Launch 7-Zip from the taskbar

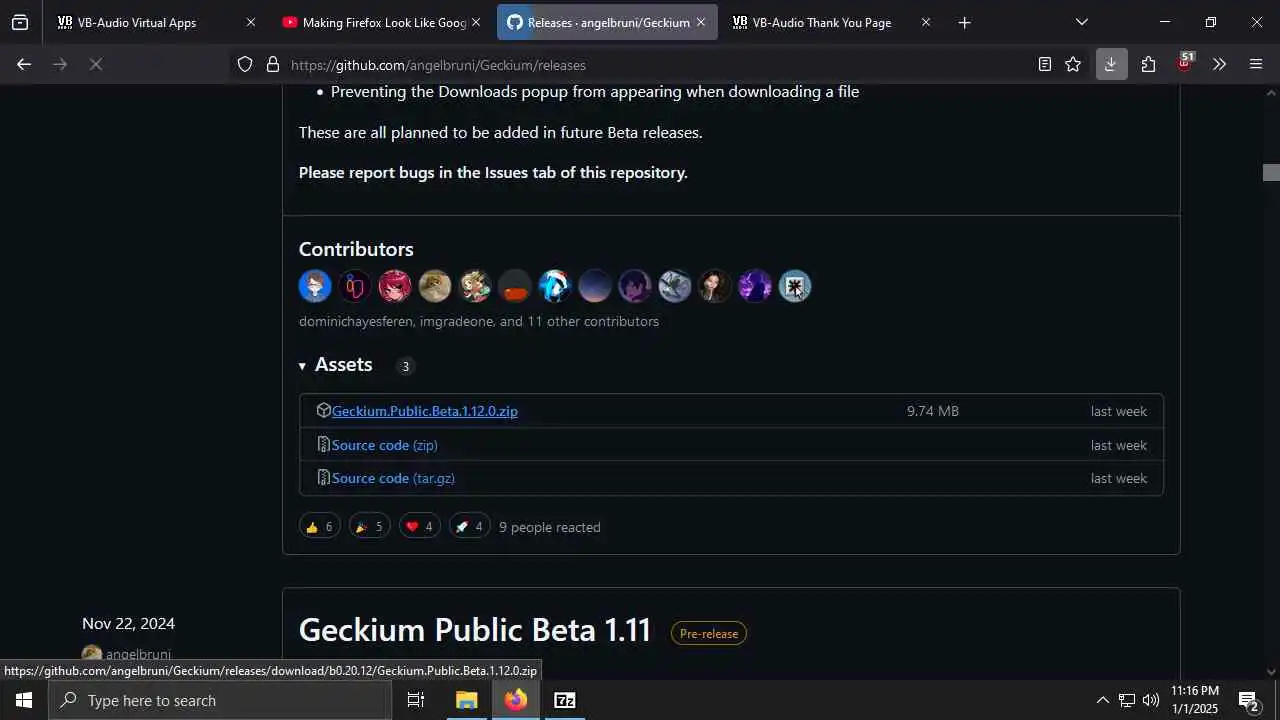(x=565, y=700)
